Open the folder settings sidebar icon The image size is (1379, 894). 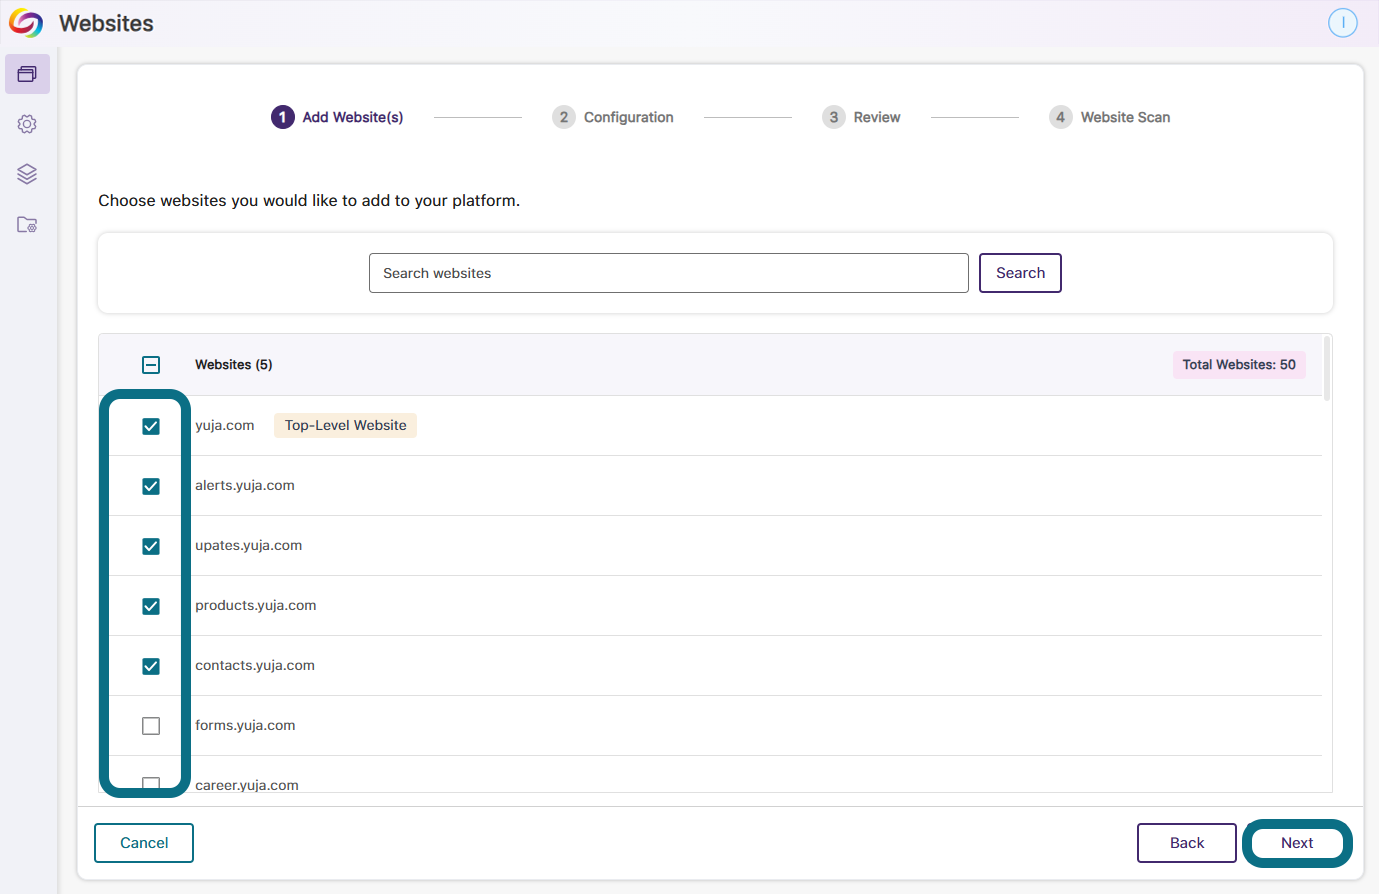click(x=27, y=224)
